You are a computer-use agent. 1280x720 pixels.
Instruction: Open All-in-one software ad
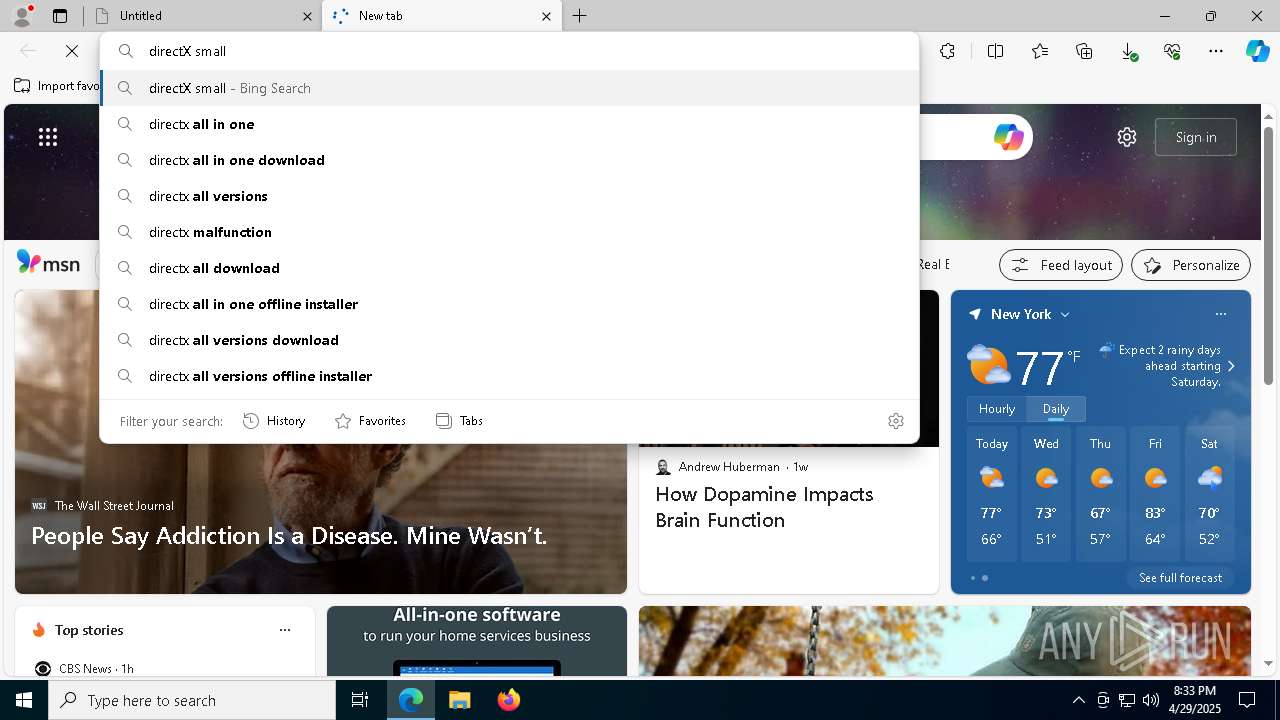click(x=477, y=640)
